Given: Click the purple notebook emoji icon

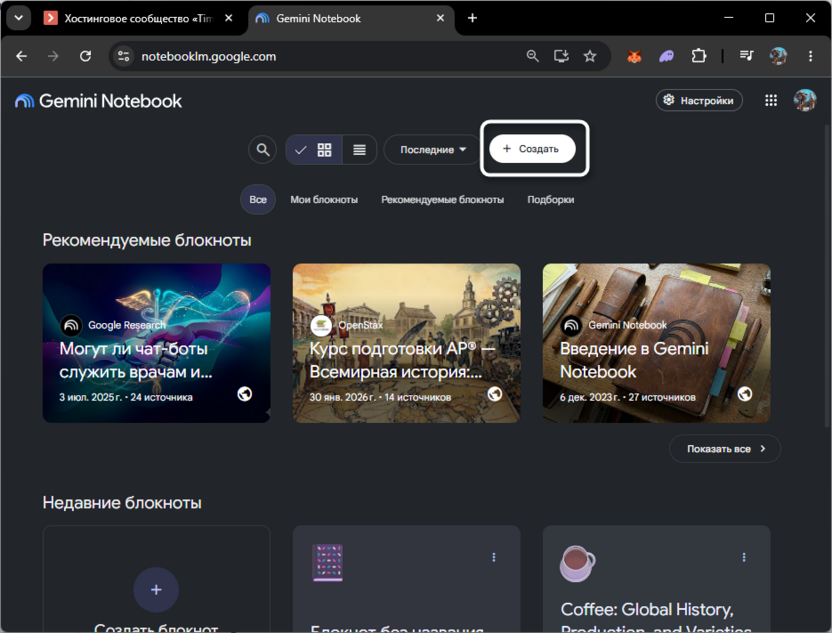Looking at the screenshot, I should (x=328, y=562).
